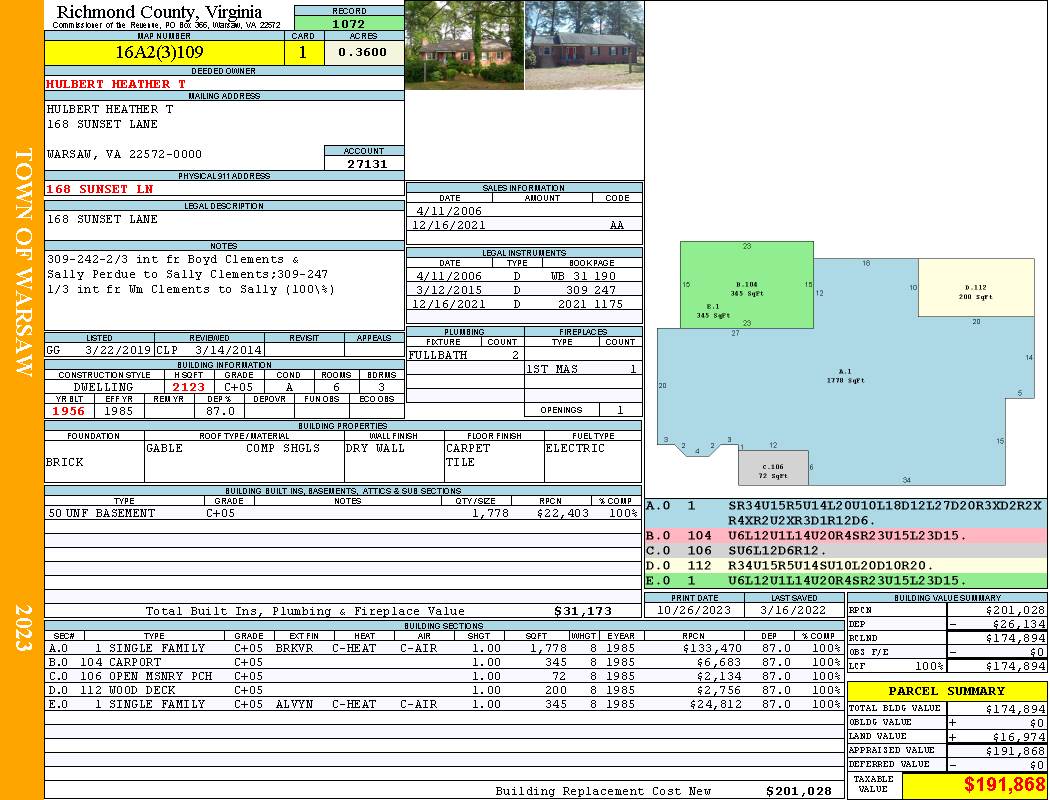Click legal instrument book page WB 31 190
The image size is (1050, 800).
click(x=583, y=276)
